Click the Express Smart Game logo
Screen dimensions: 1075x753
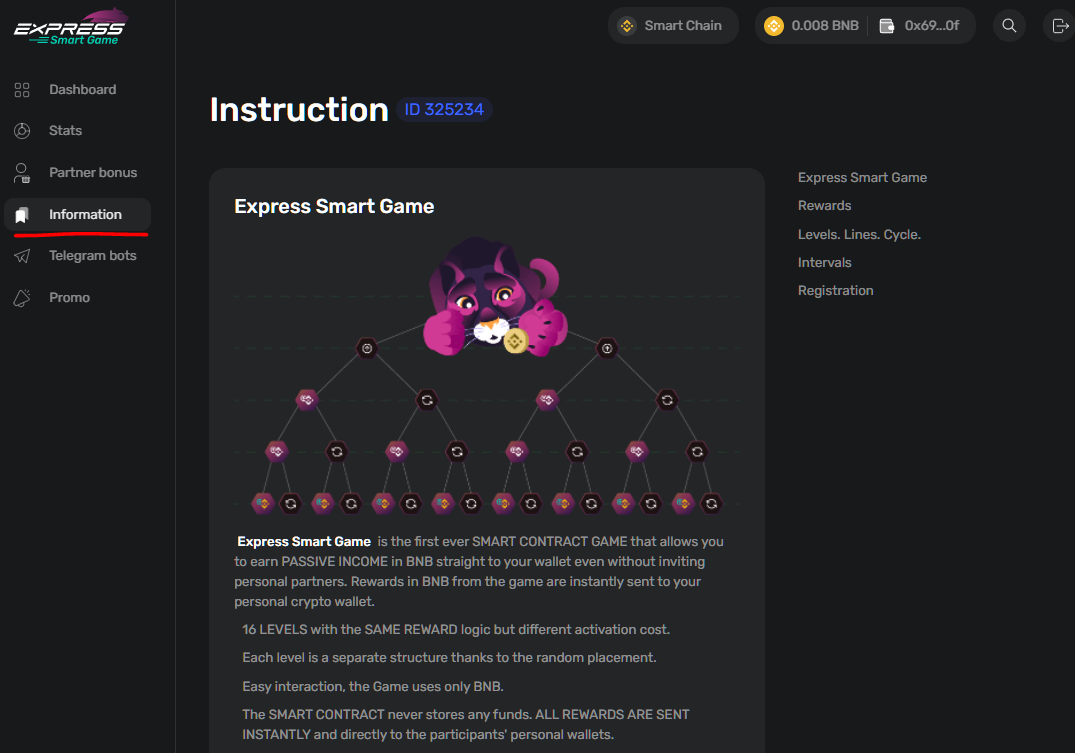[x=71, y=27]
